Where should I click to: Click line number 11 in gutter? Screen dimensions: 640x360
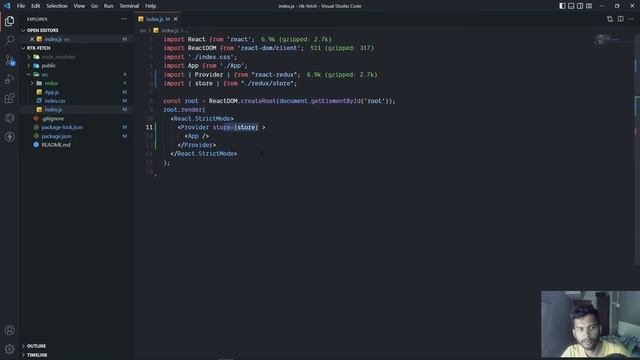(x=149, y=127)
